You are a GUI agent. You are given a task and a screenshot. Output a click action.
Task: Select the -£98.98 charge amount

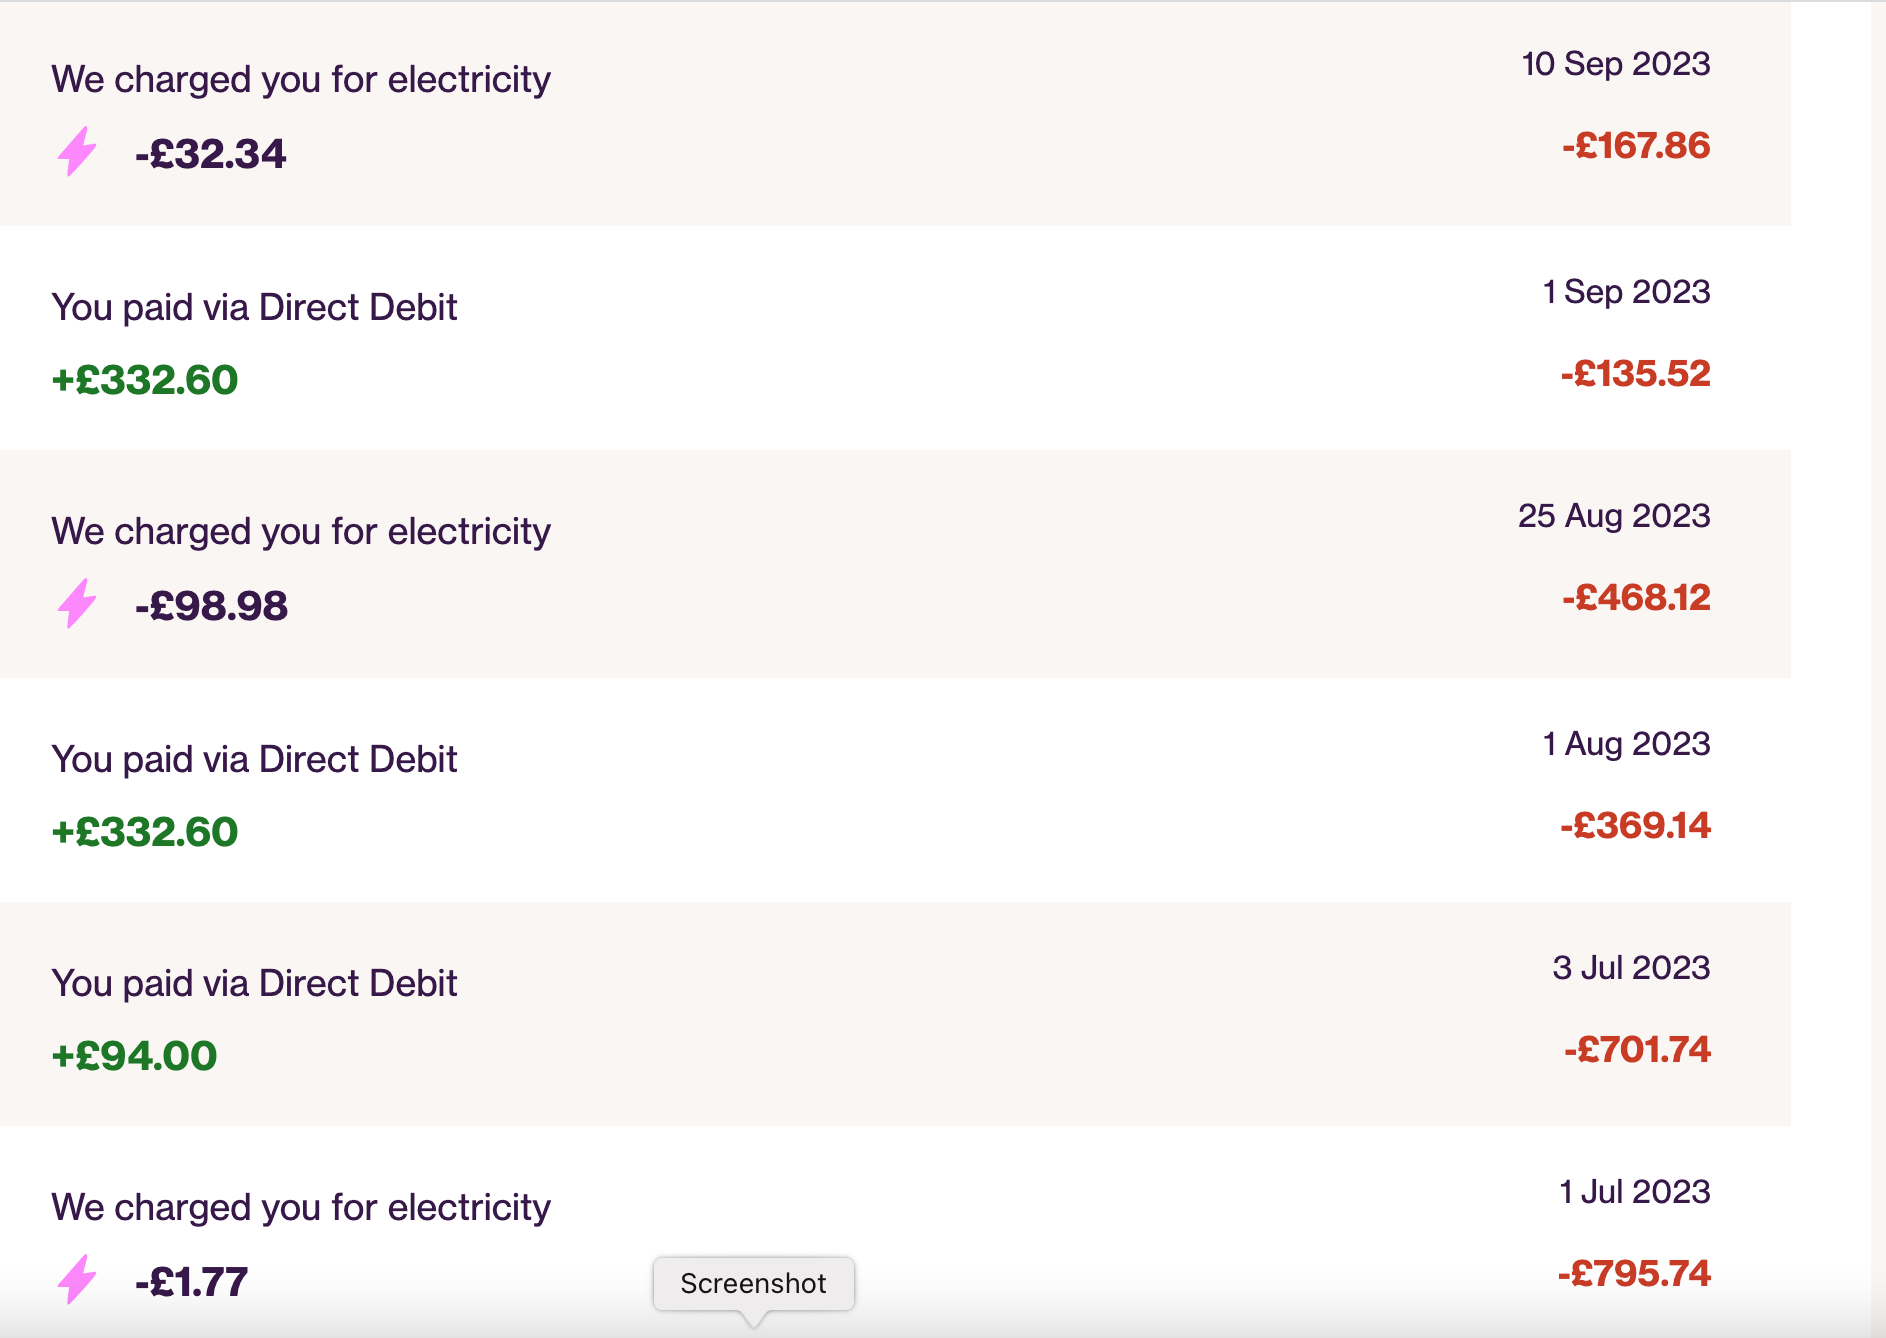(212, 606)
